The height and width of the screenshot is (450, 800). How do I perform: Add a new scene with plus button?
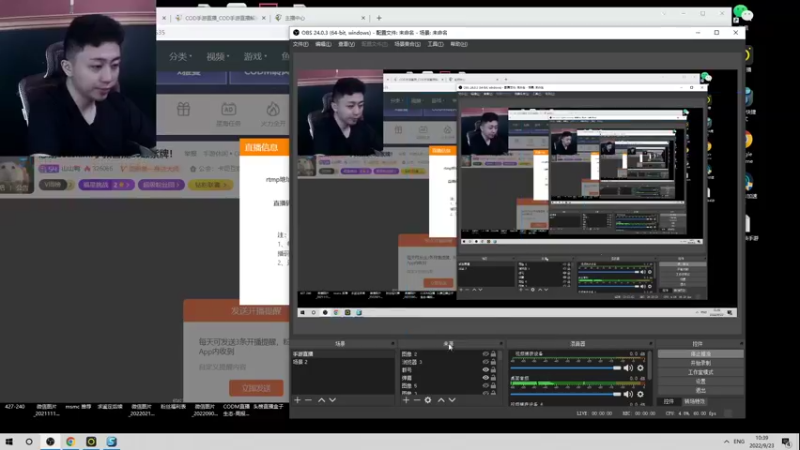[297, 400]
